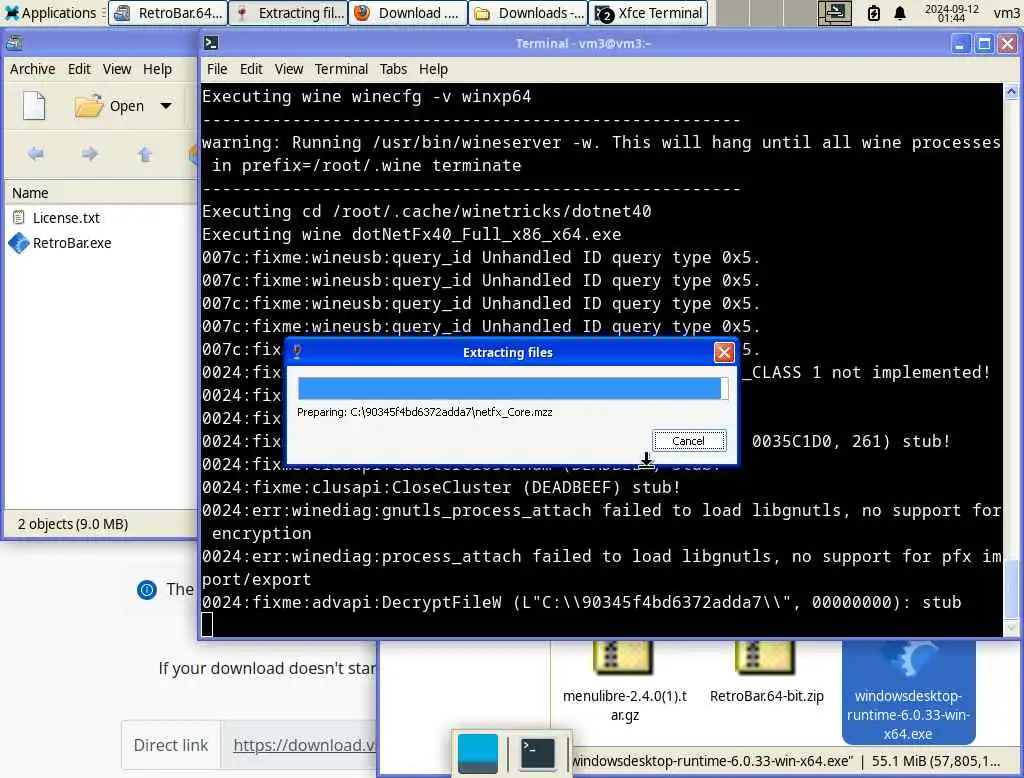Click the wine icon in Extracting files title
The width and height of the screenshot is (1024, 778).
pyautogui.click(x=297, y=353)
